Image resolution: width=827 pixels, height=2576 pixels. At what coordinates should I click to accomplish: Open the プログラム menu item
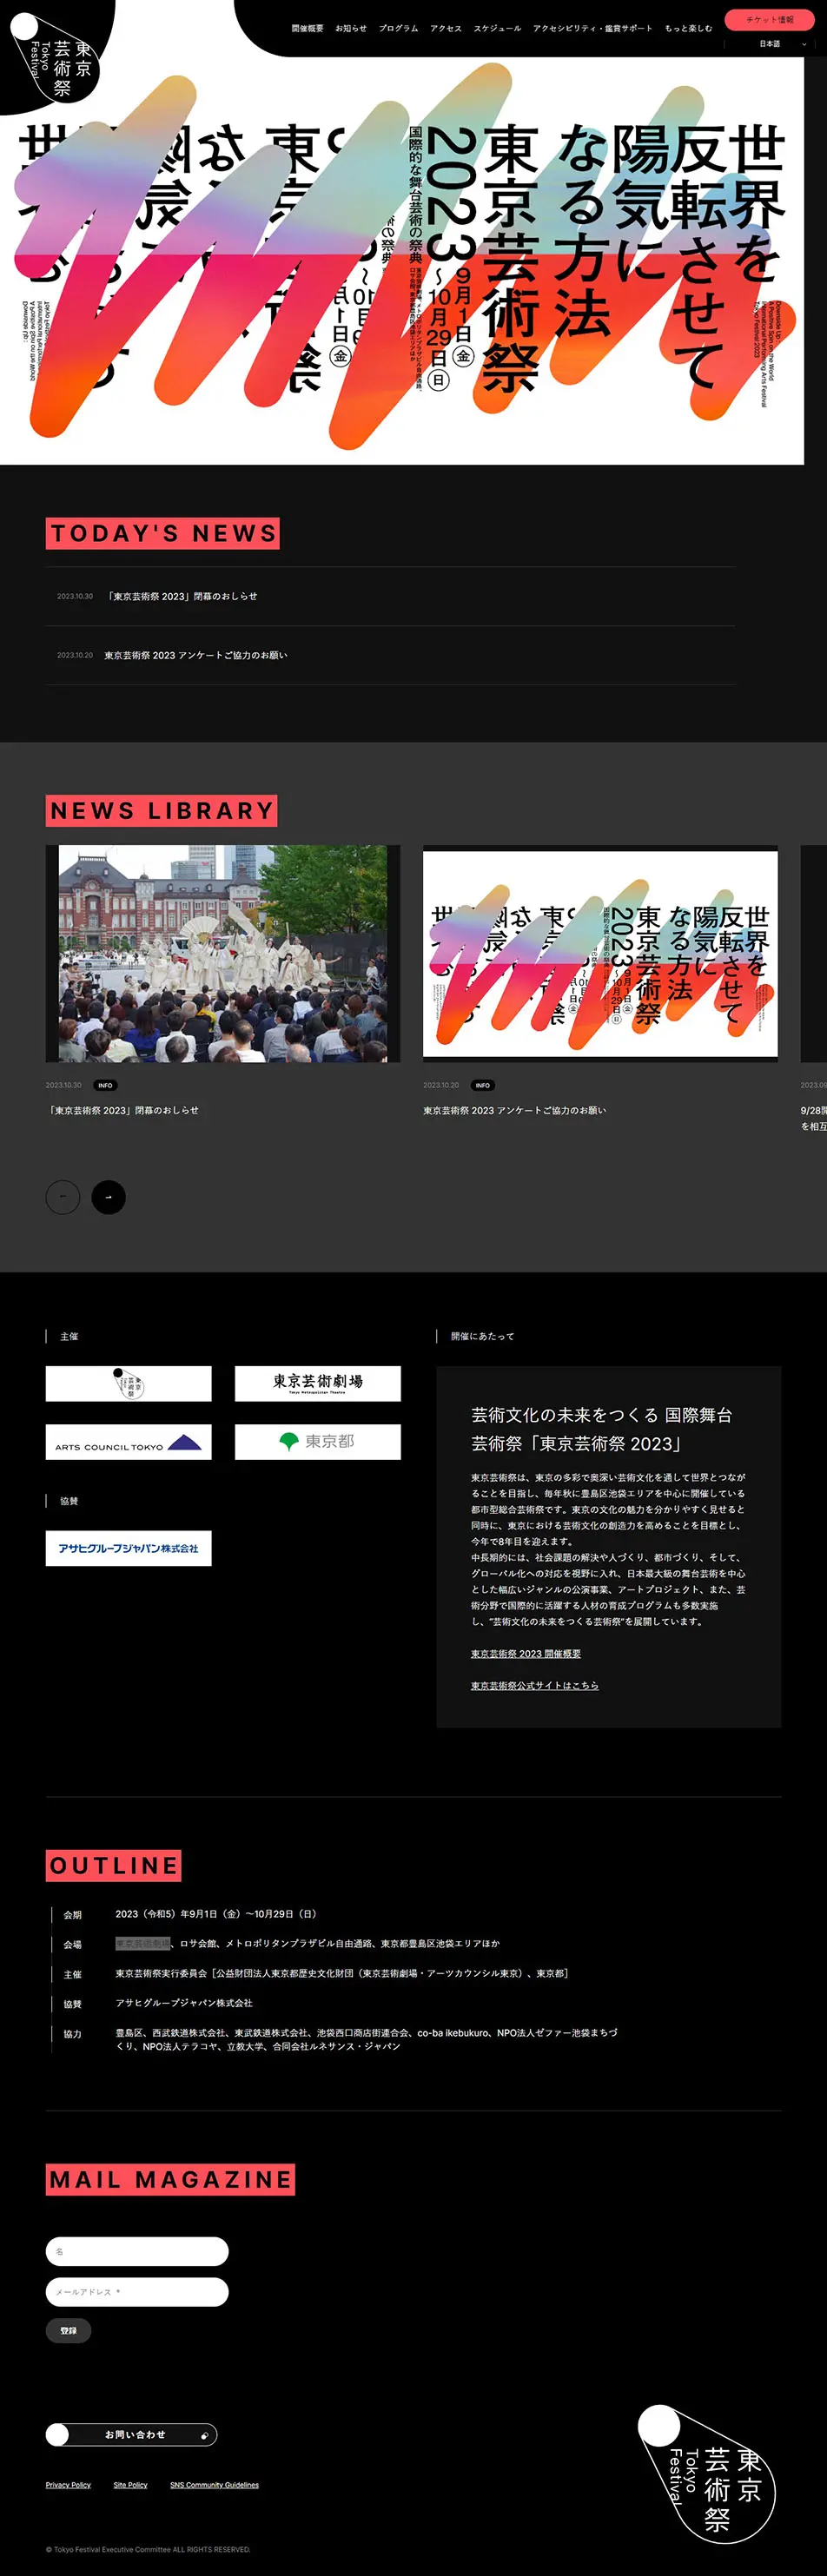click(398, 28)
